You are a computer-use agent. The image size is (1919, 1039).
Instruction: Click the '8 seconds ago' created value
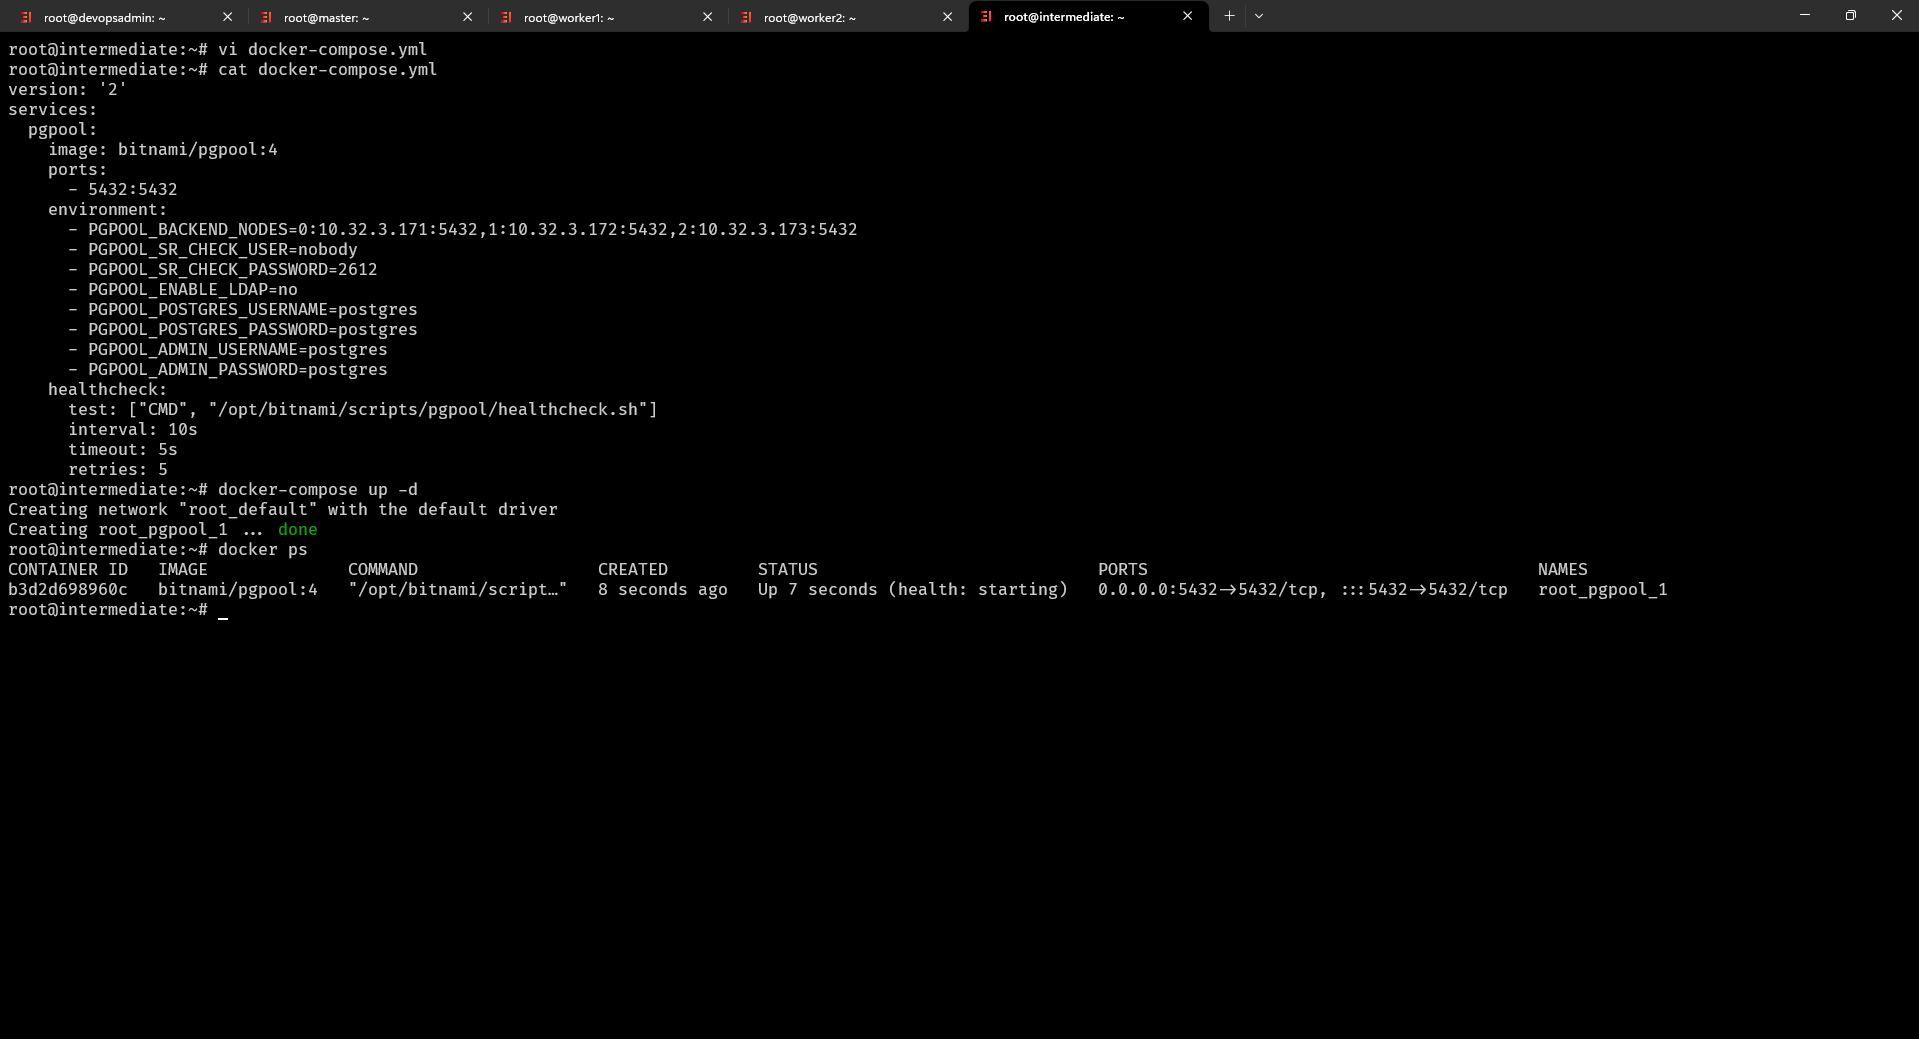click(662, 590)
